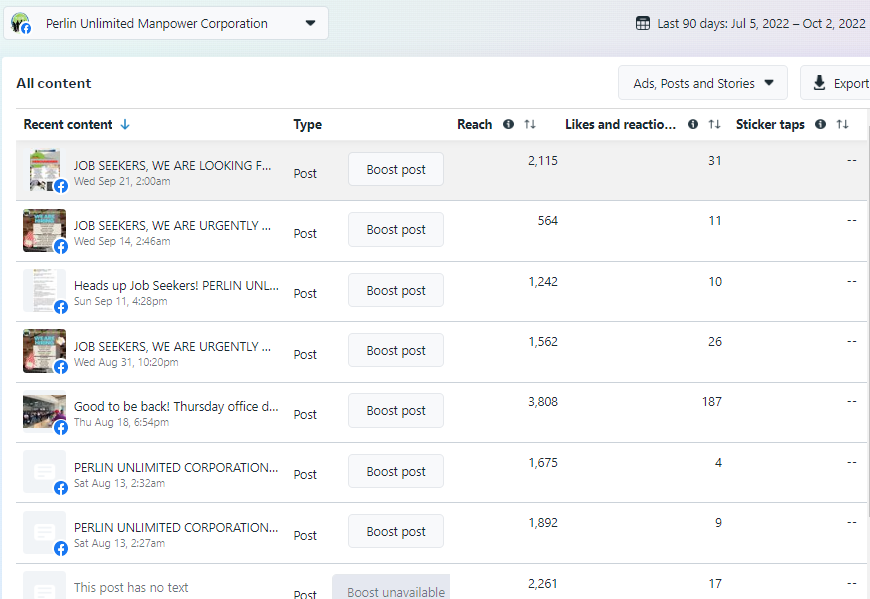The width and height of the screenshot is (870, 599).
Task: Click the Facebook badge on Aug 31 post
Action: (x=61, y=367)
